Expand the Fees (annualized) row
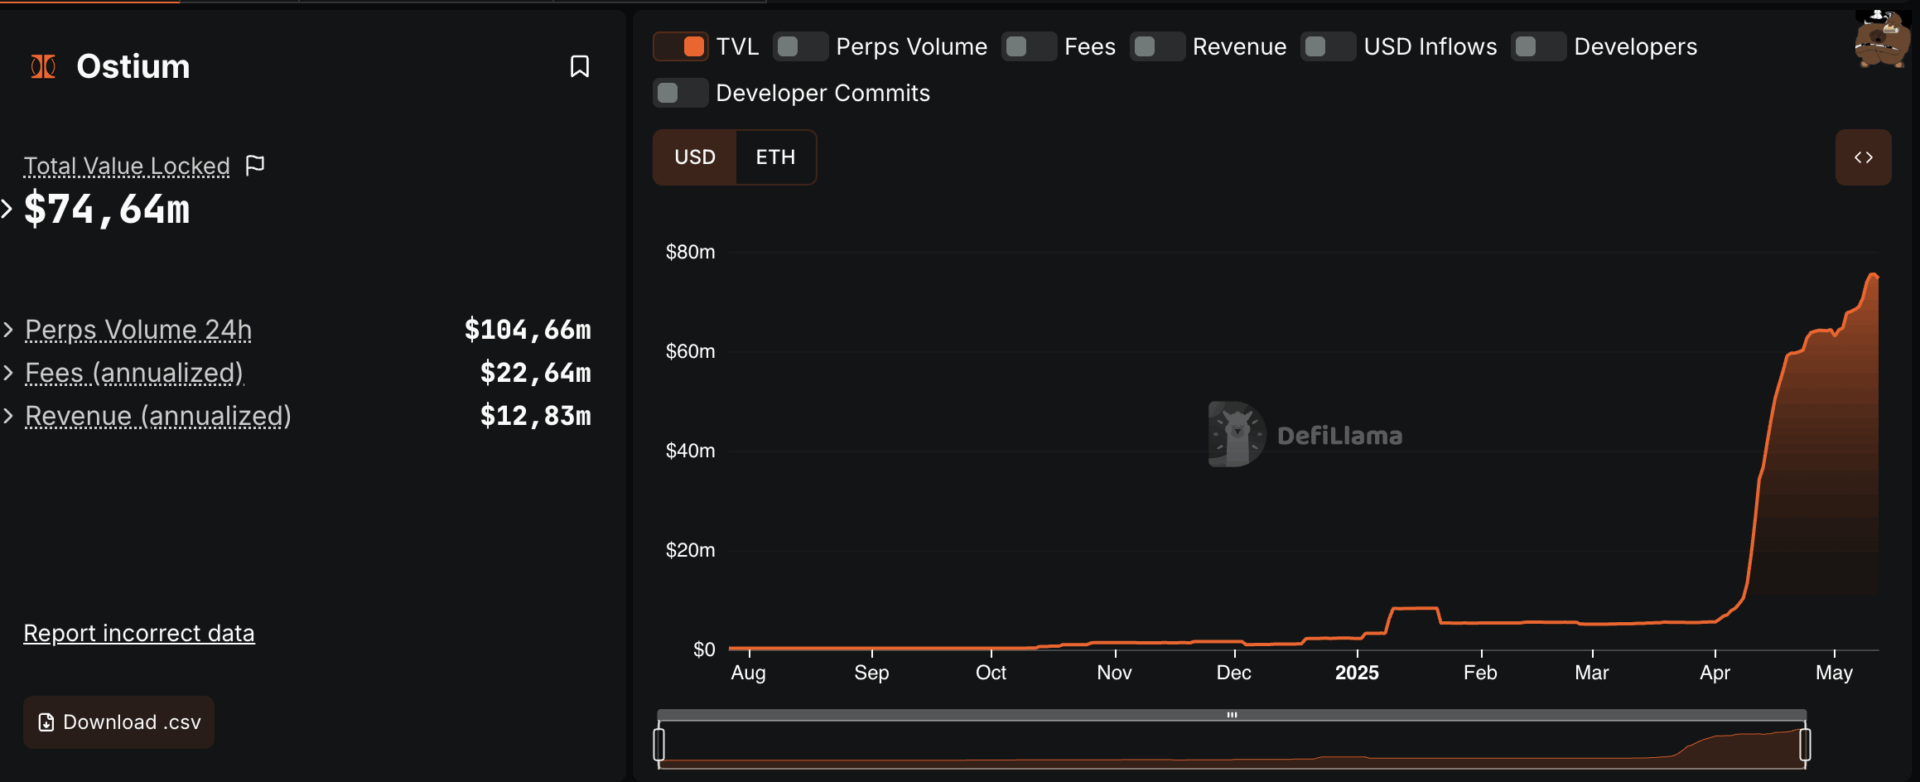Screen dimensions: 1920x782 click(x=8, y=373)
